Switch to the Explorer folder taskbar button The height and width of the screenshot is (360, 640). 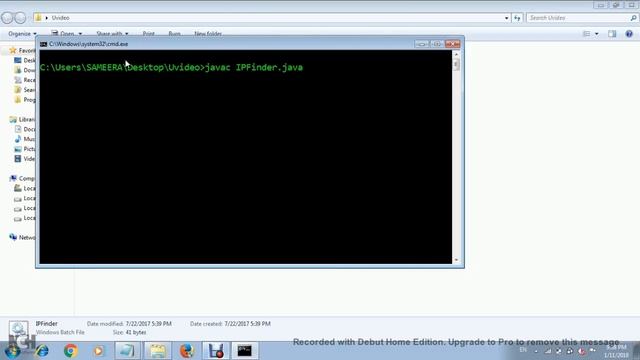coord(158,351)
